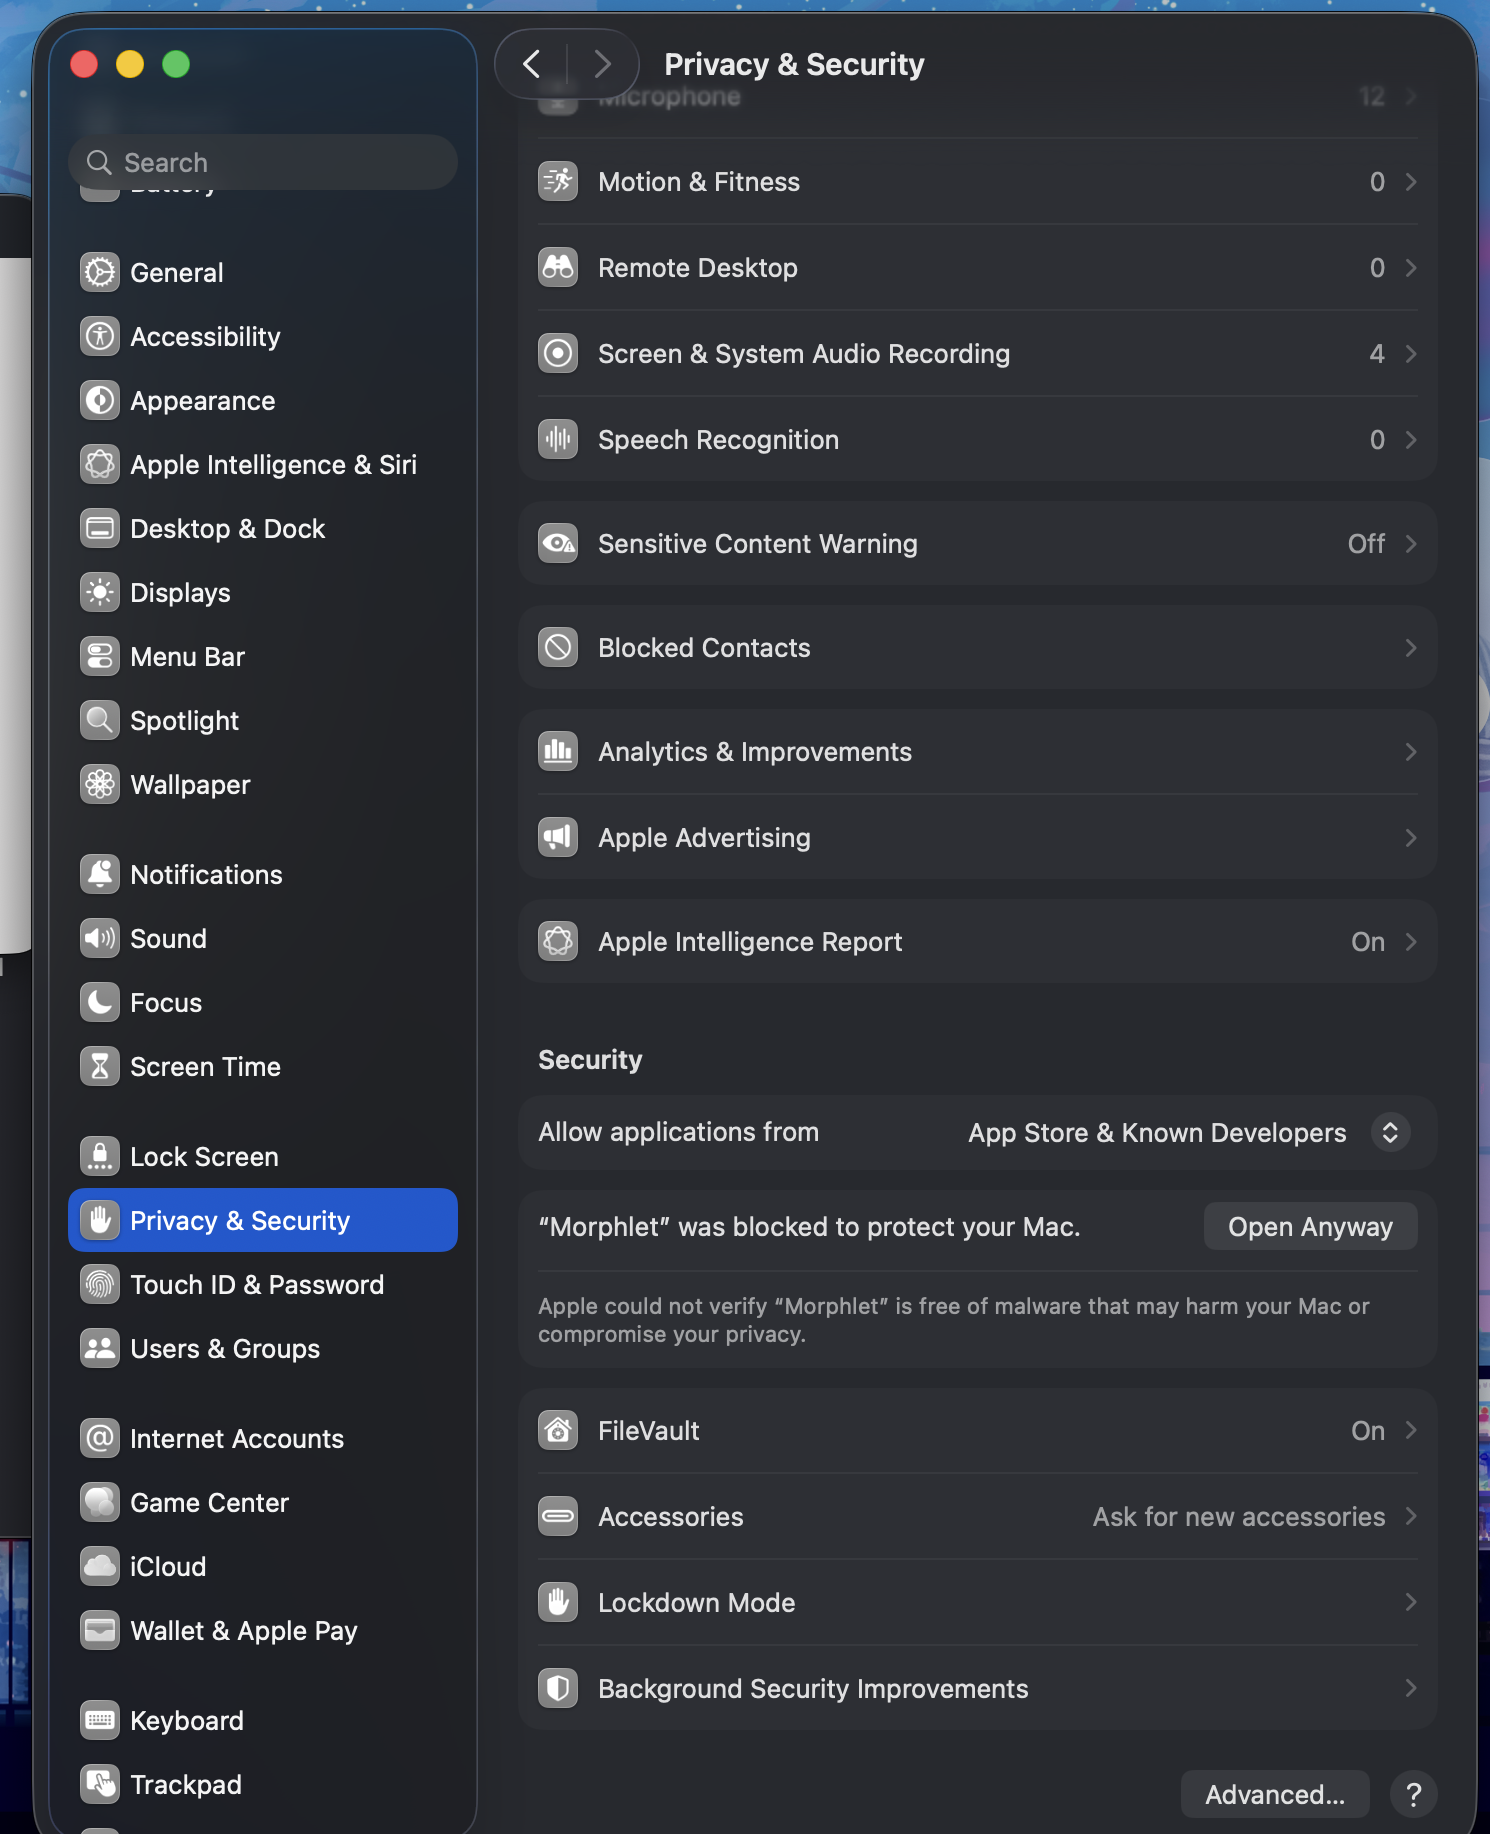The height and width of the screenshot is (1834, 1490).
Task: Open Sensitive Content Warning chevron
Action: (1411, 543)
